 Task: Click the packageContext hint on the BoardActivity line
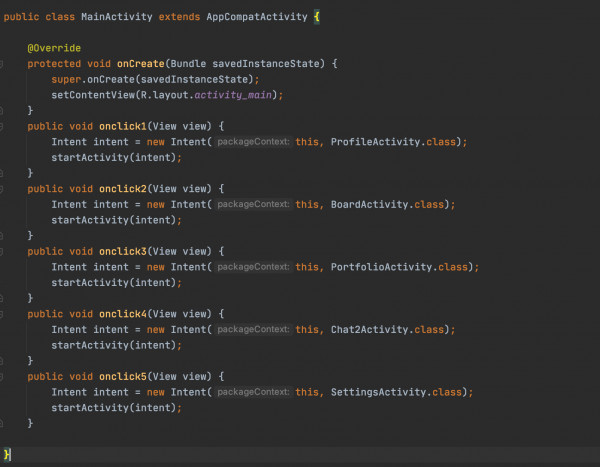click(x=253, y=204)
